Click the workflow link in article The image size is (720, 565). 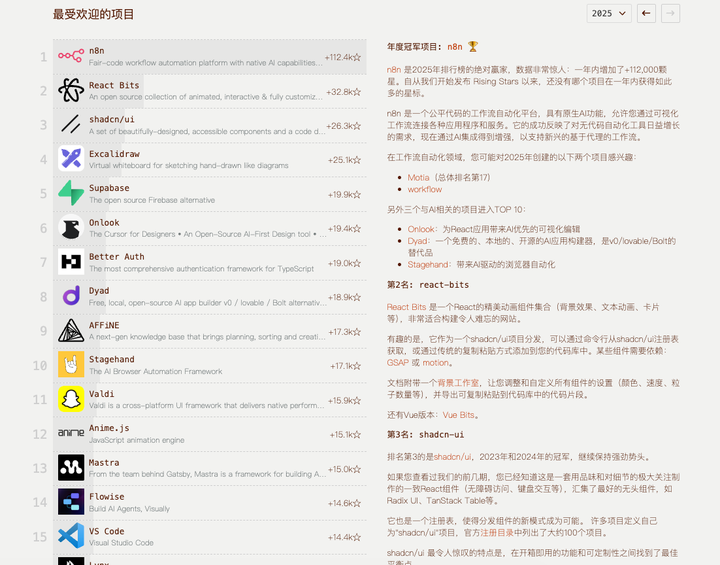(425, 189)
